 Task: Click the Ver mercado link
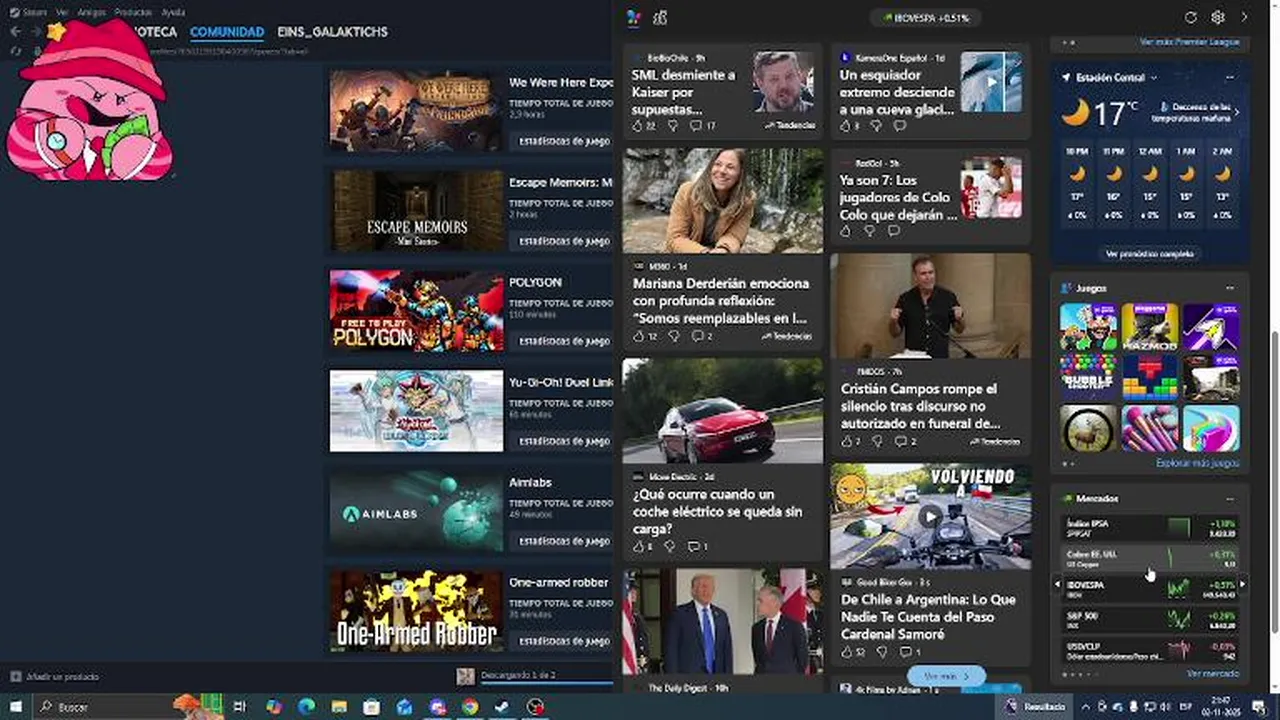pos(1213,674)
